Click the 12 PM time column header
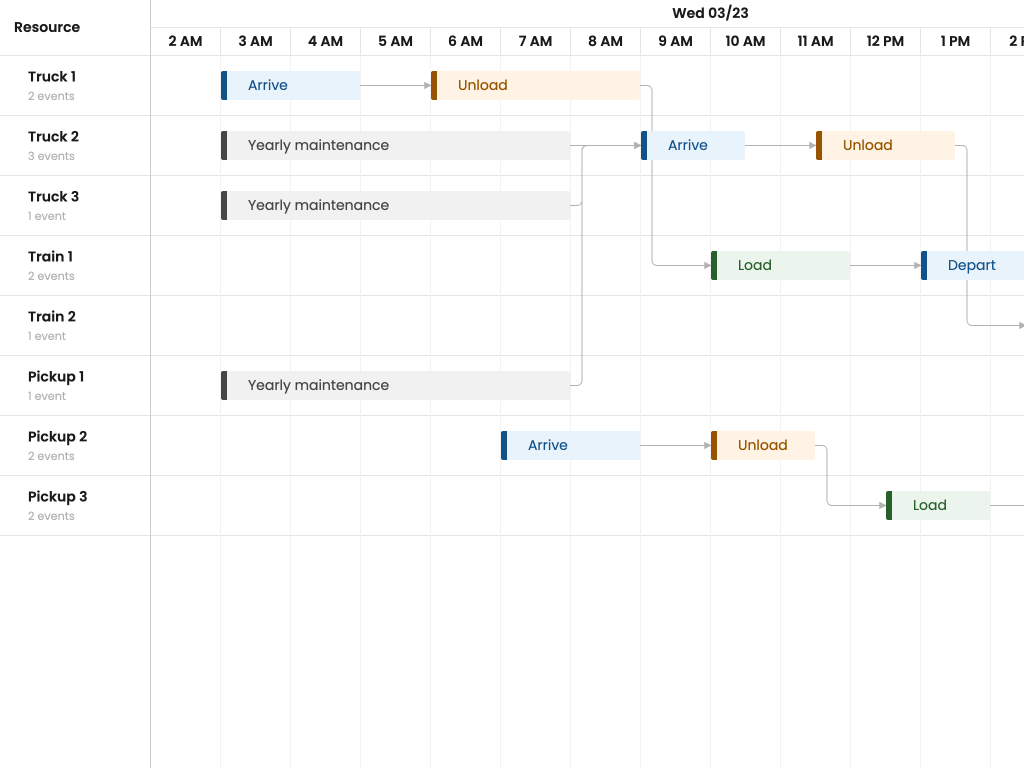Viewport: 1024px width, 768px height. [x=885, y=41]
